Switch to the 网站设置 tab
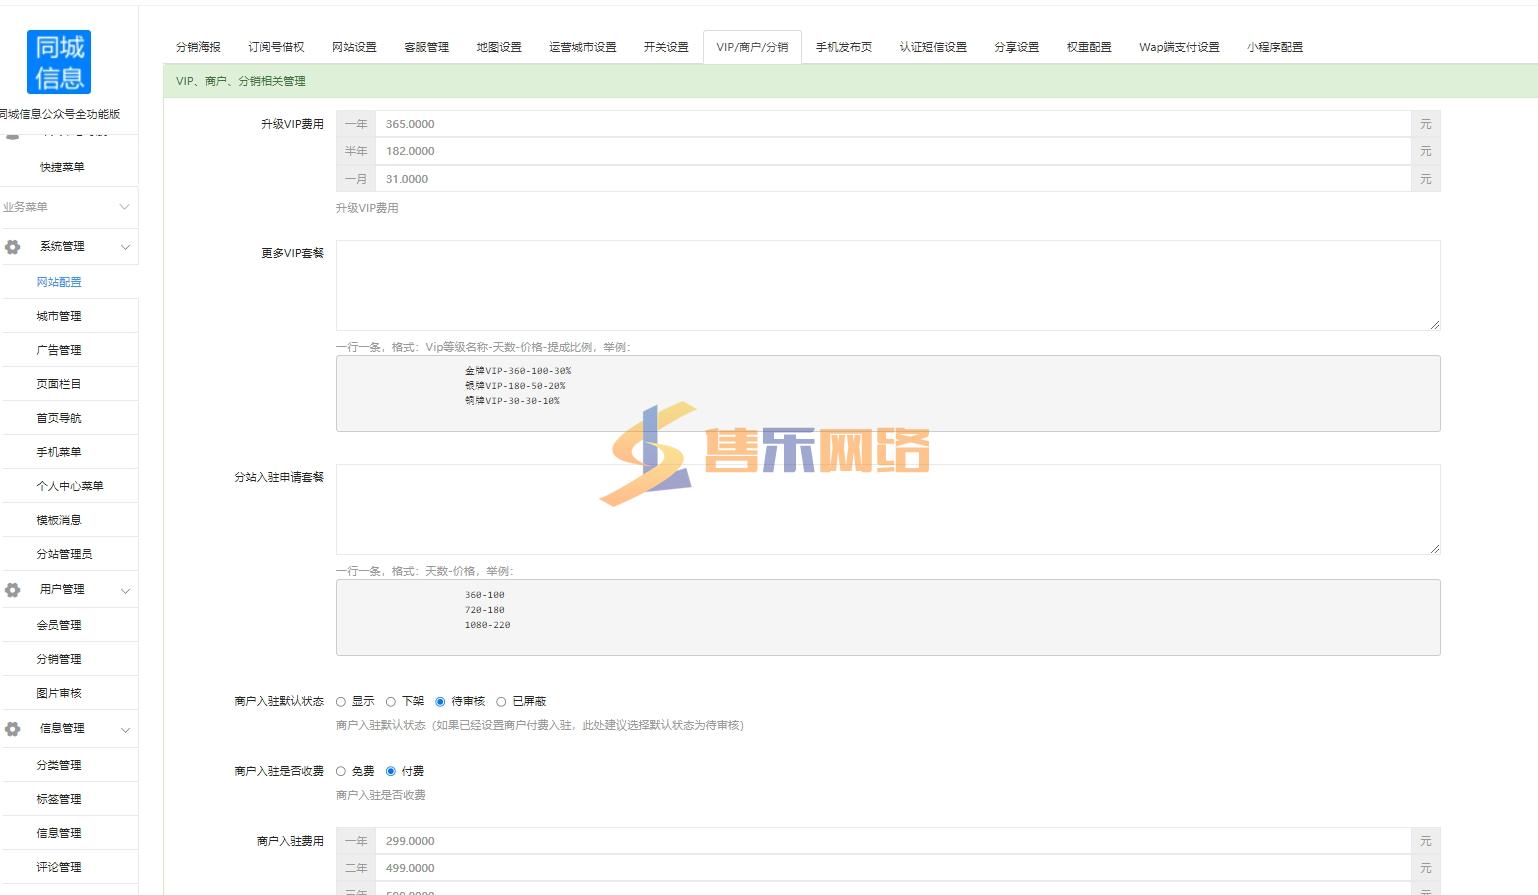The width and height of the screenshot is (1538, 895). (354, 47)
